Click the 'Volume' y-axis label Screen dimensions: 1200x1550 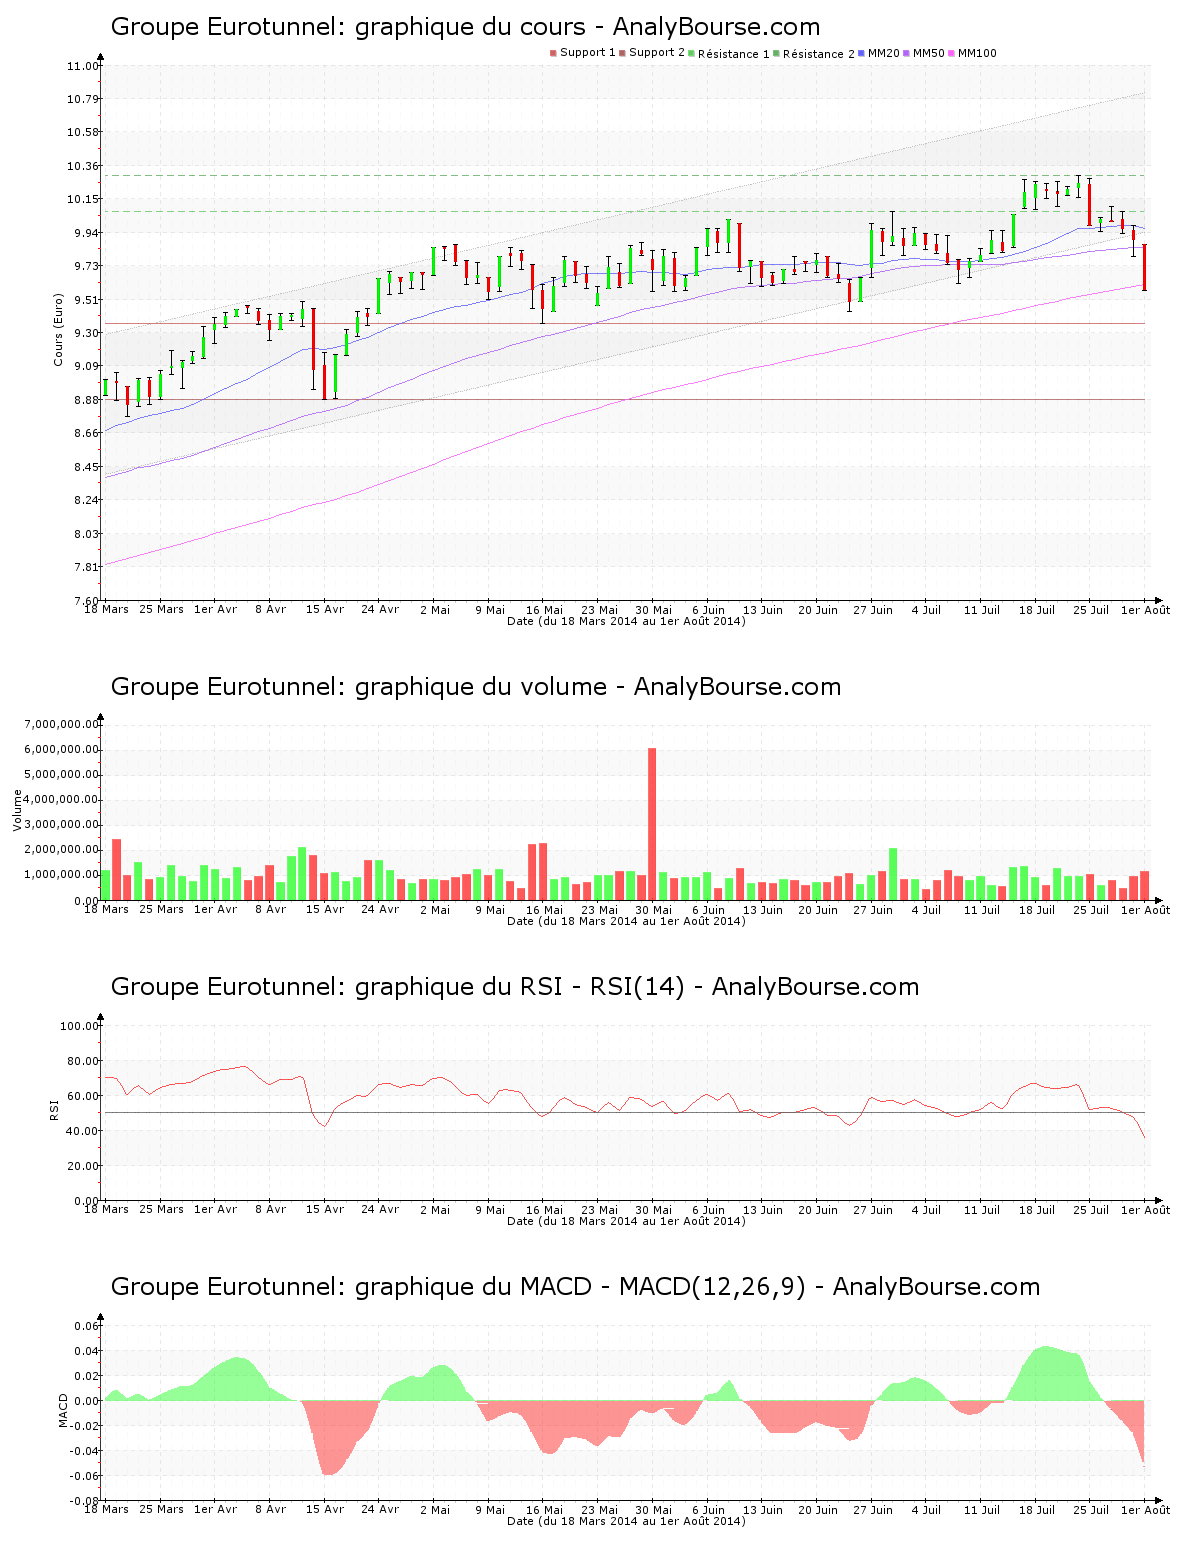17,810
